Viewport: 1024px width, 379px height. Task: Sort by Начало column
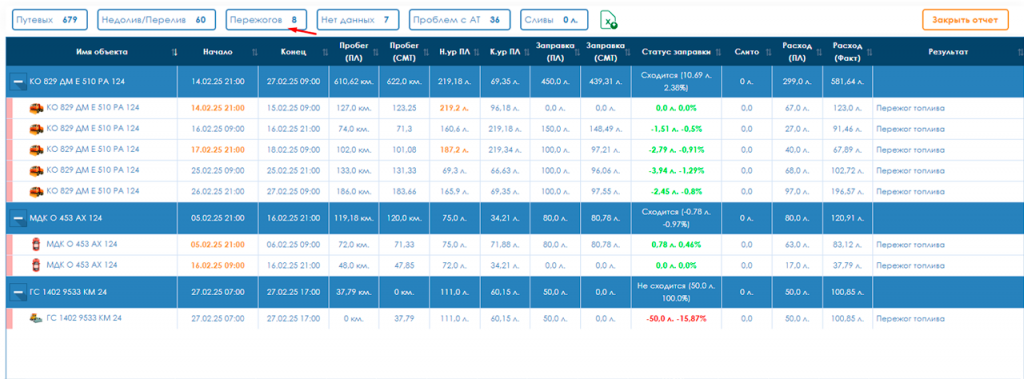click(x=255, y=52)
